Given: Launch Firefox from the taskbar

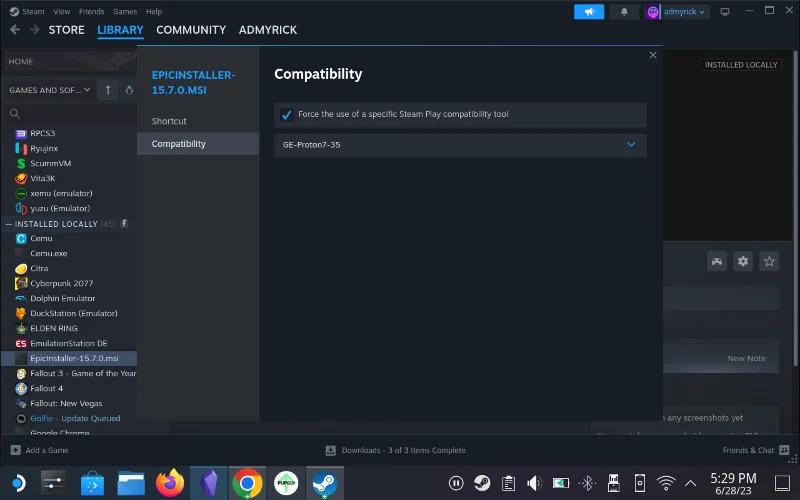Looking at the screenshot, I should click(170, 483).
